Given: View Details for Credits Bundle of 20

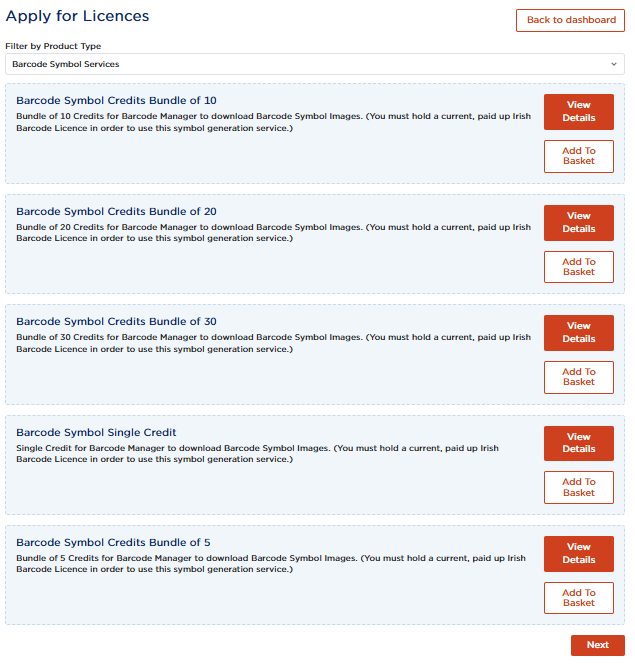Looking at the screenshot, I should point(578,223).
